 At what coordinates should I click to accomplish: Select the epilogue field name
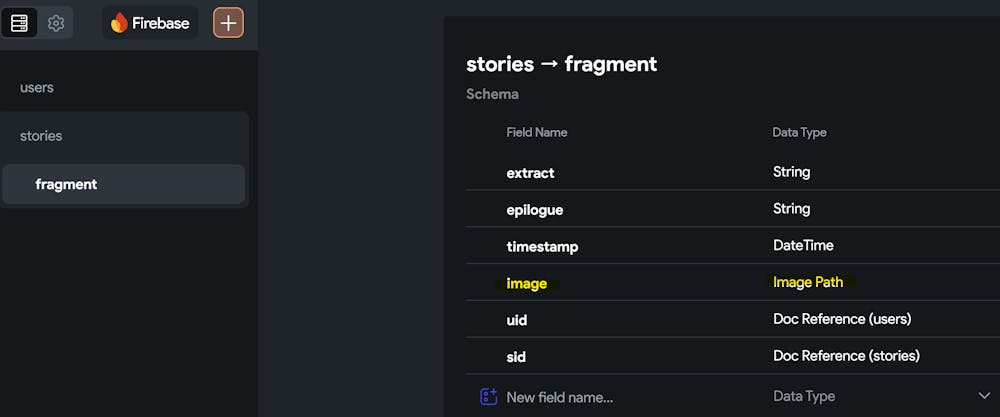click(535, 210)
